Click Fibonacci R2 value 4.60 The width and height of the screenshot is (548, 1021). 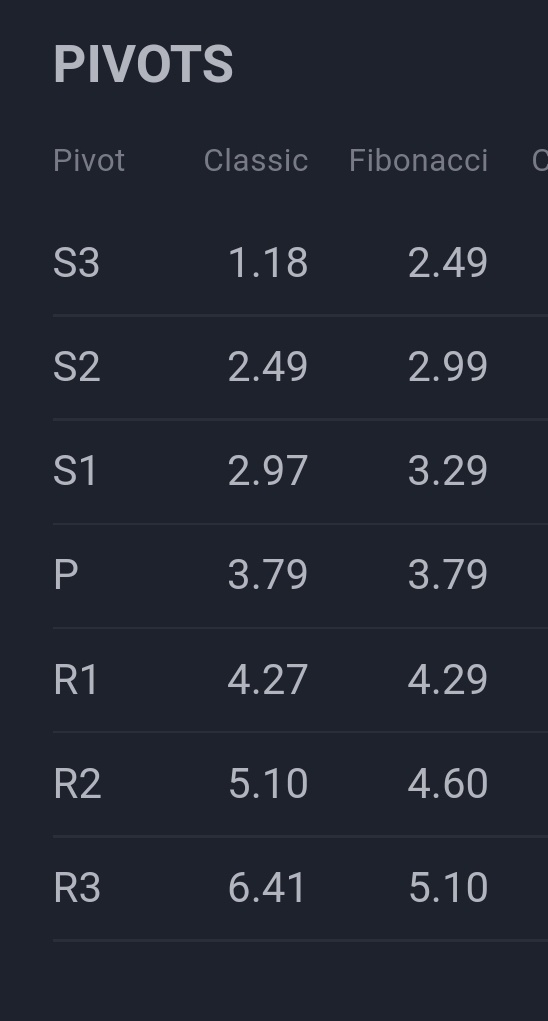pyautogui.click(x=448, y=783)
